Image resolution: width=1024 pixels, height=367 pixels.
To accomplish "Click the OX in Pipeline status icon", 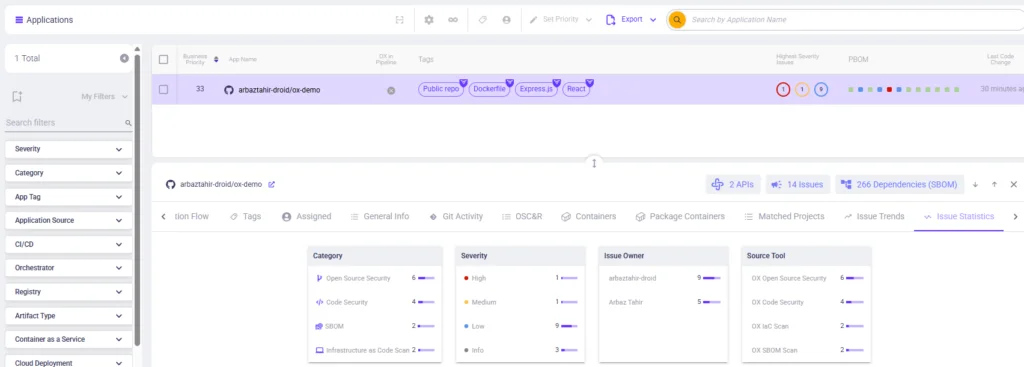I will [391, 91].
